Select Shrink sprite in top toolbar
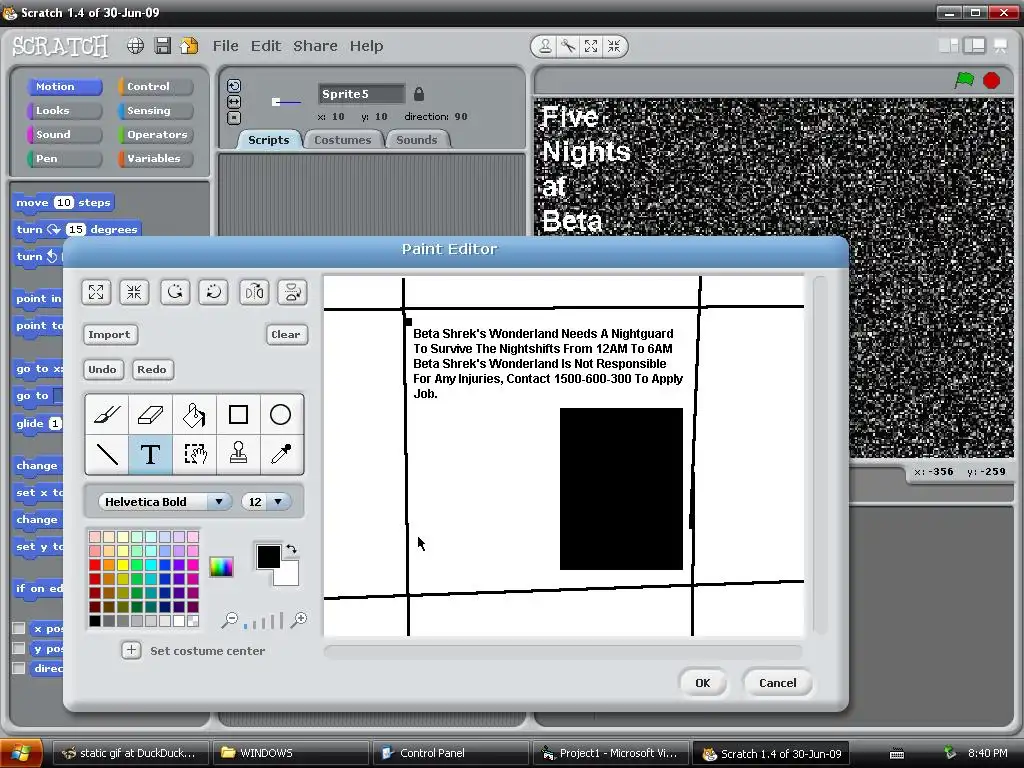1024x768 pixels. tap(614, 46)
